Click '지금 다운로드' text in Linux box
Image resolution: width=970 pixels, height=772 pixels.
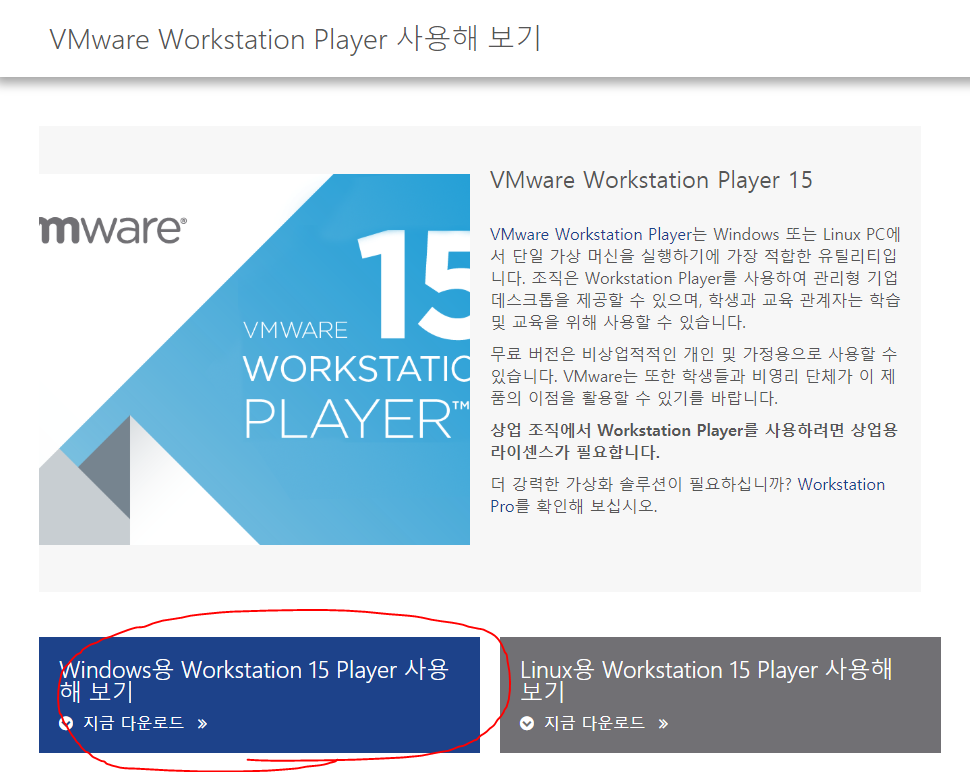coord(594,723)
